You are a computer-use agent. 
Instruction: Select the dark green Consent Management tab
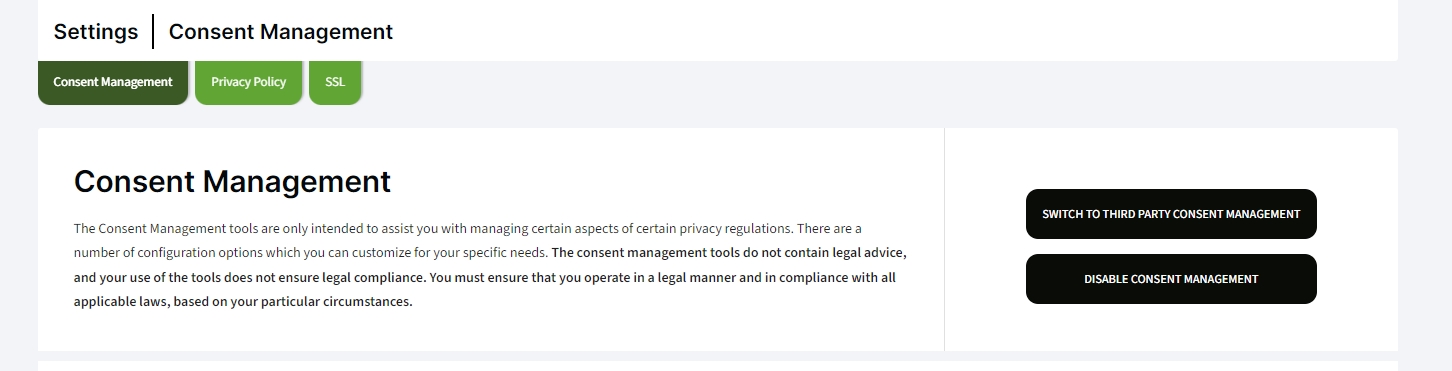(113, 82)
